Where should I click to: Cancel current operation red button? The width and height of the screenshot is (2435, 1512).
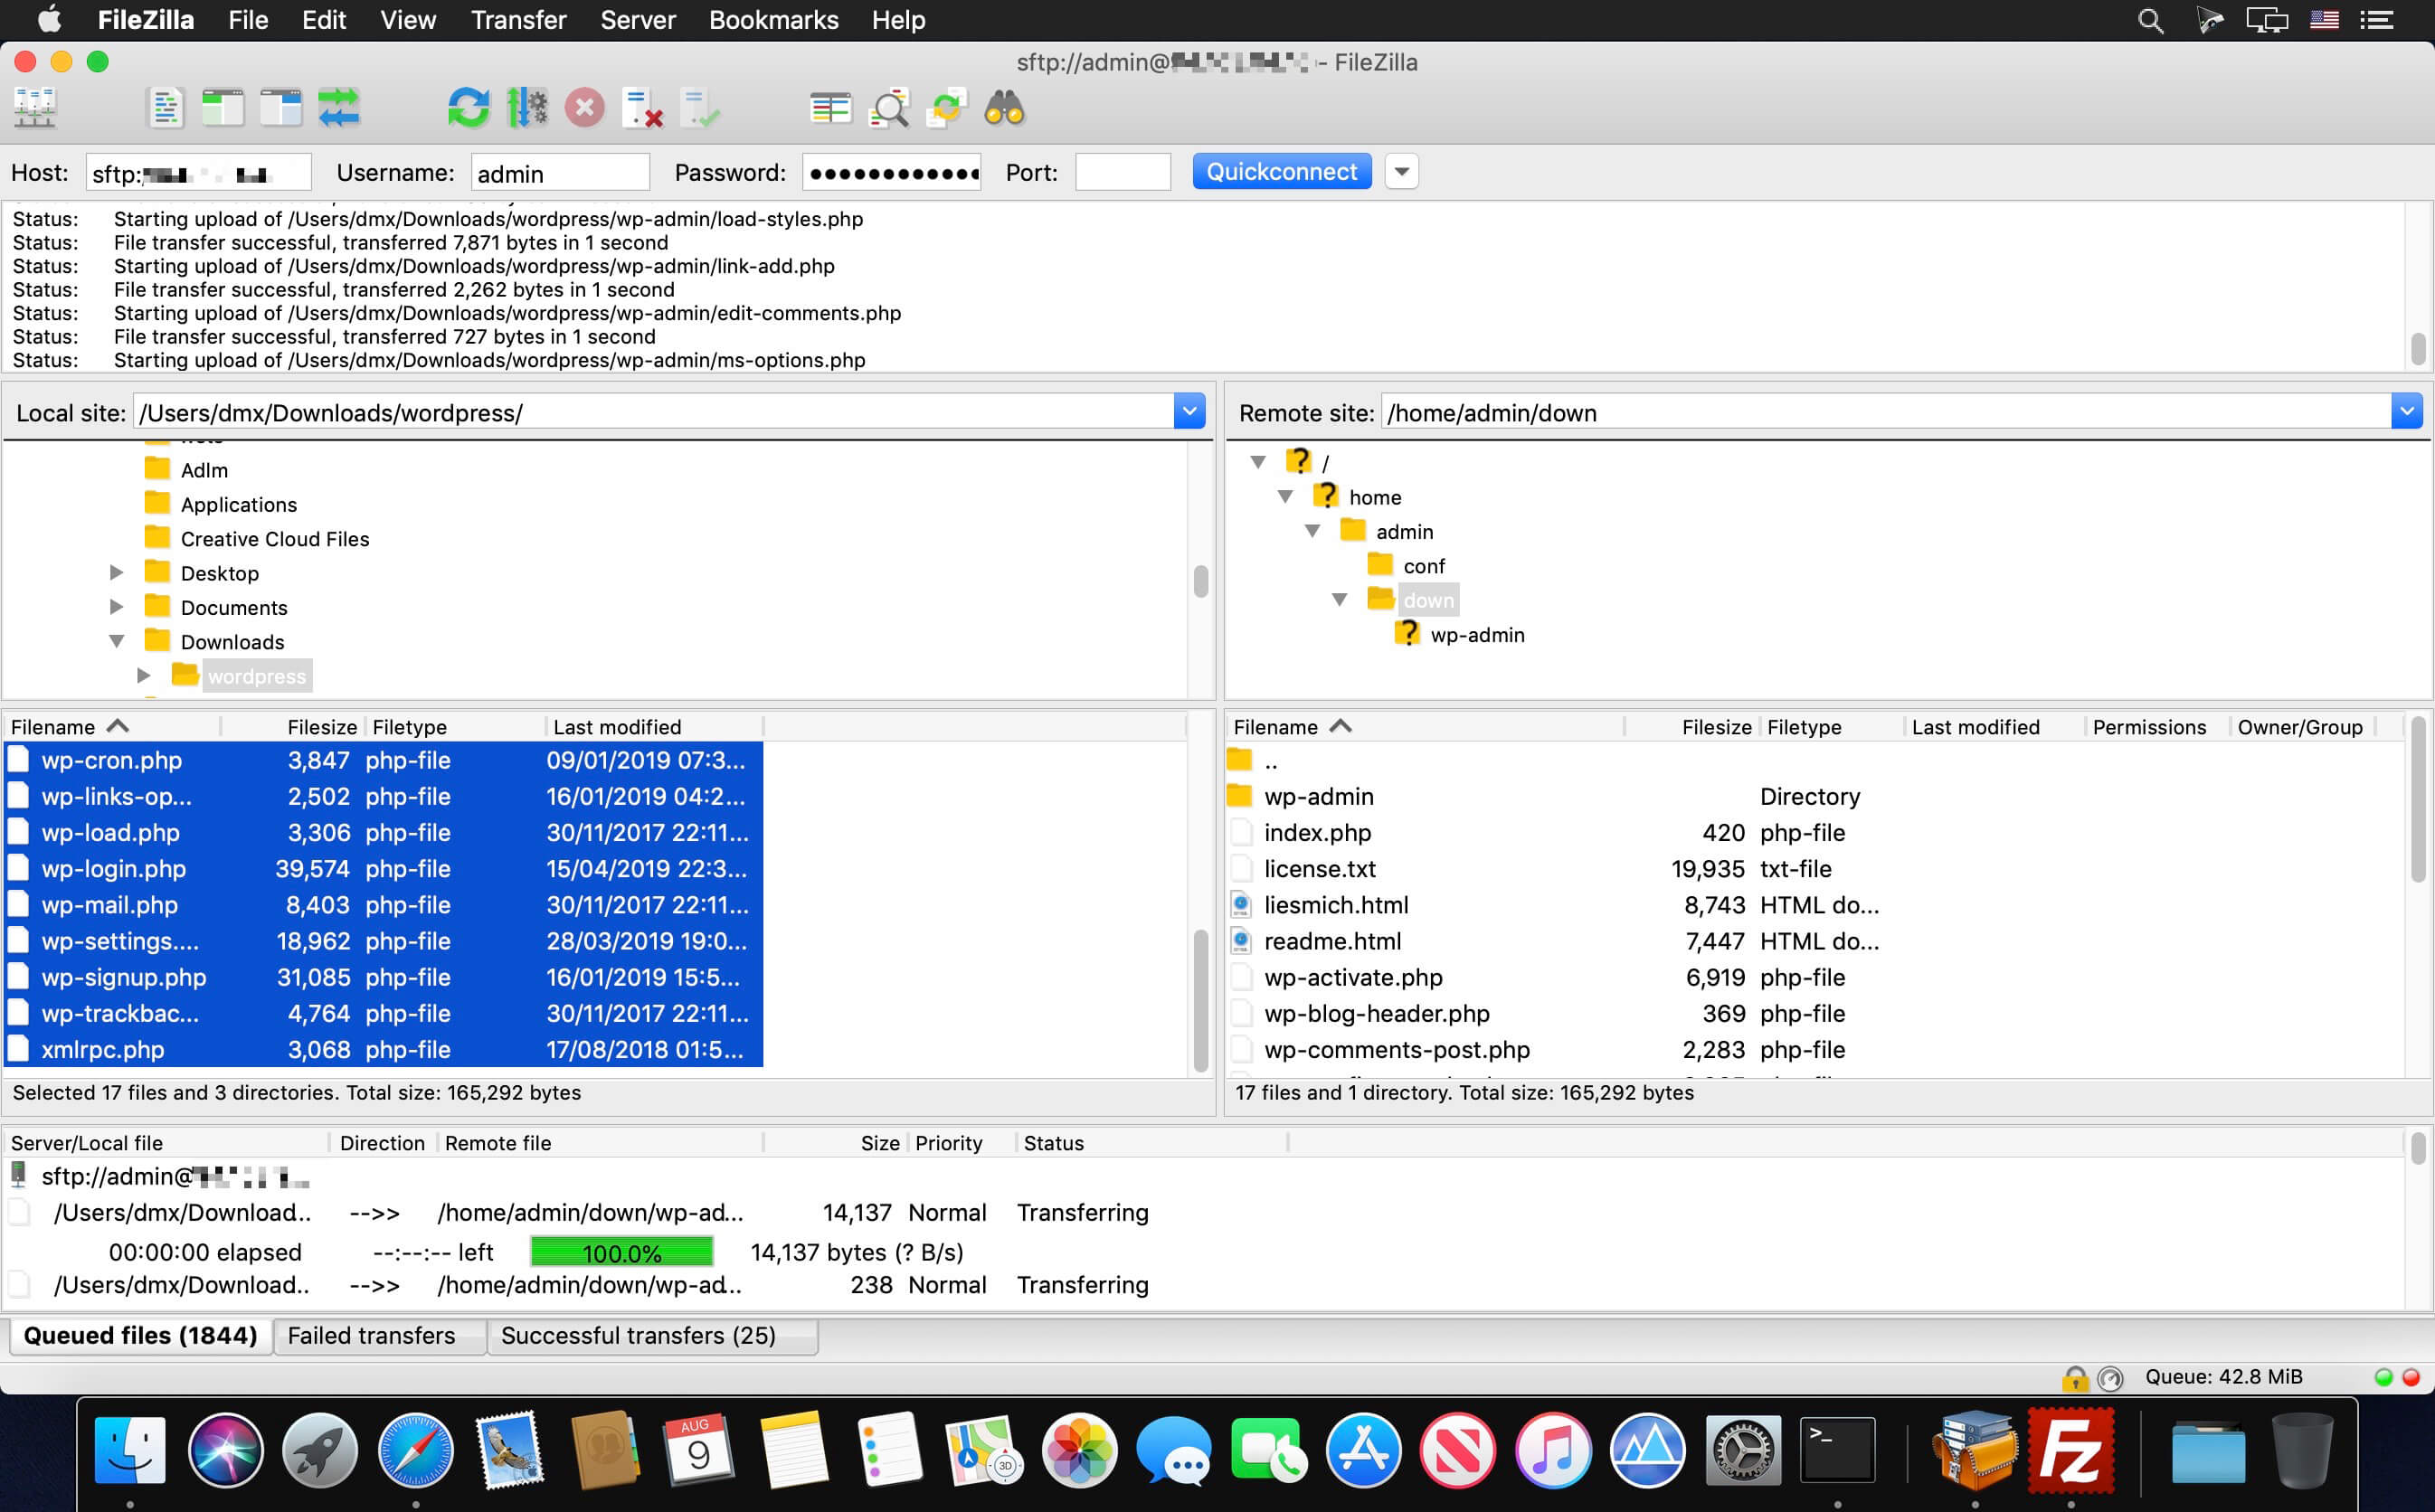tap(584, 108)
